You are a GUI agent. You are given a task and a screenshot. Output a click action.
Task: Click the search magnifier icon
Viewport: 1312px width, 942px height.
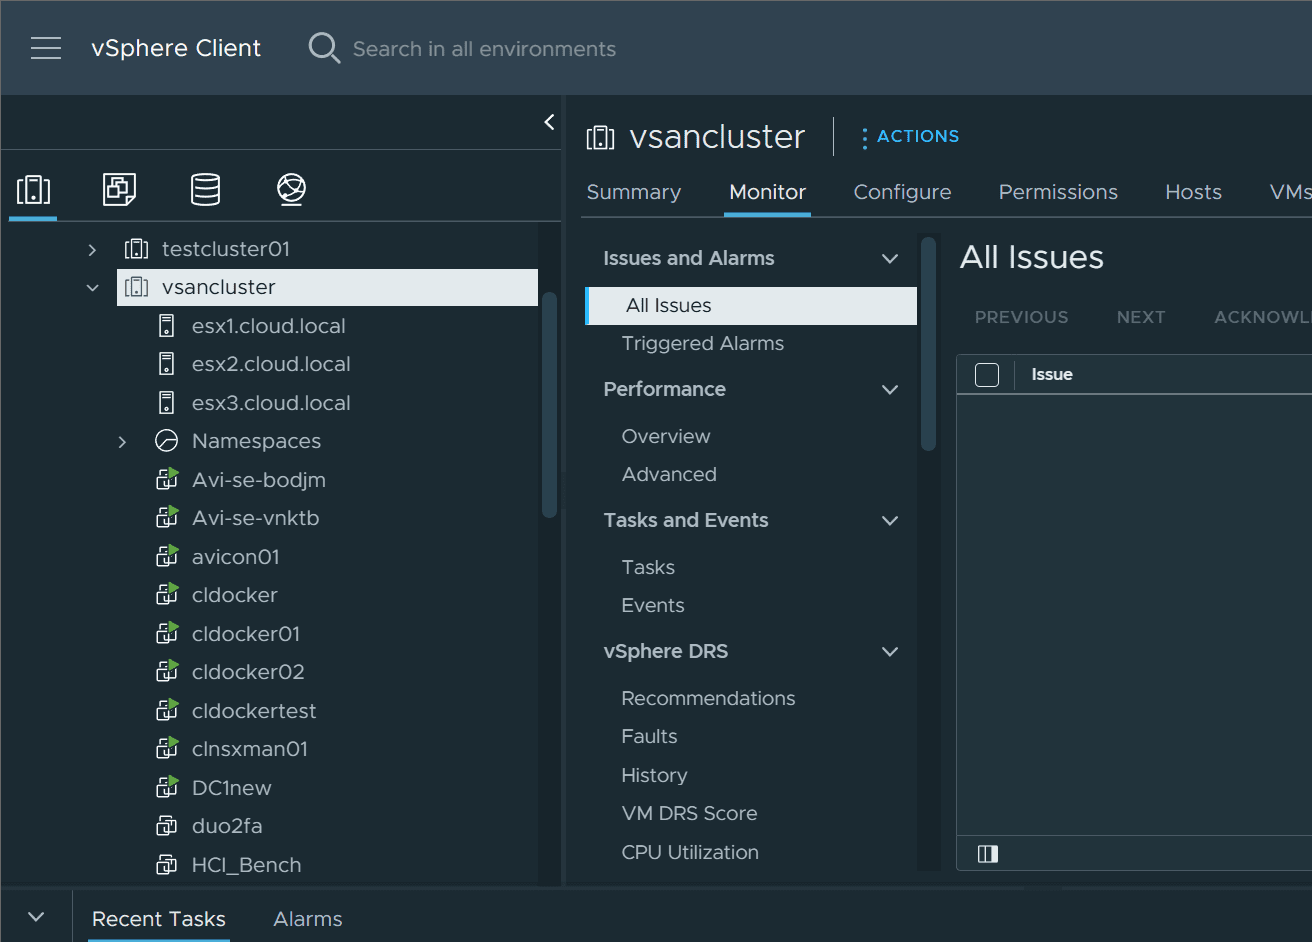click(x=324, y=47)
